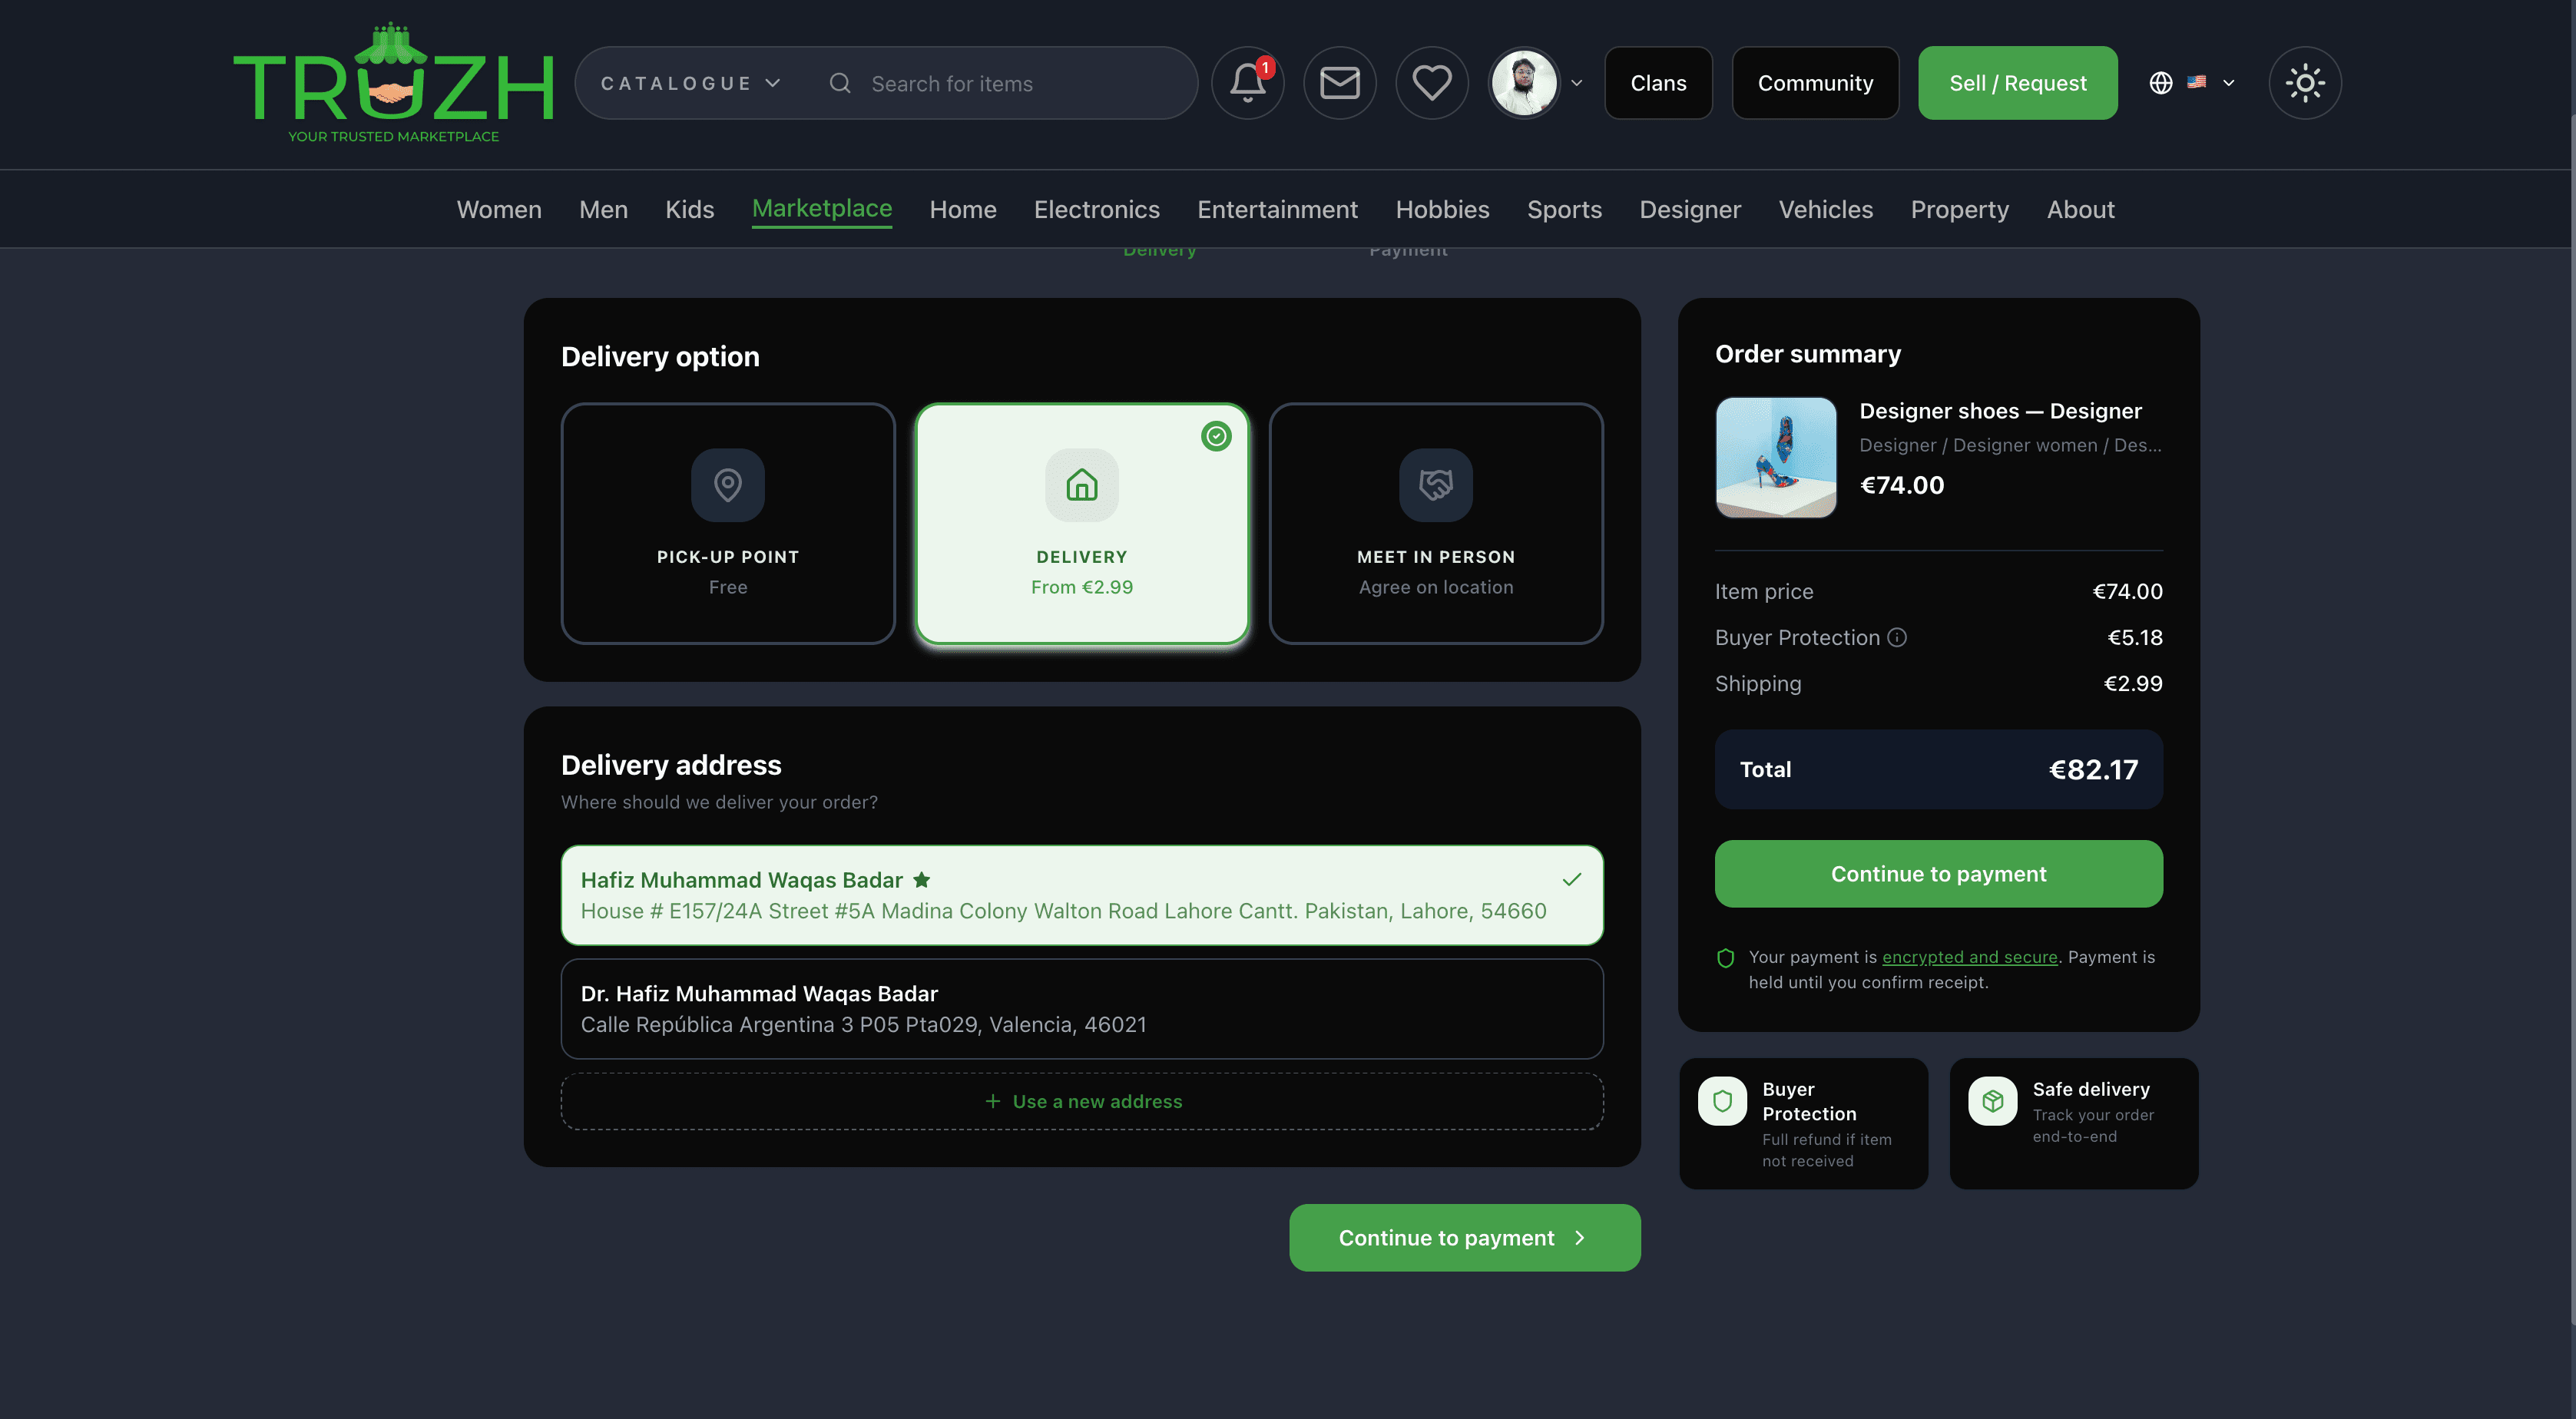Image resolution: width=2576 pixels, height=1419 pixels.
Task: Click the Buyer Protection shield badge icon
Action: 1722,1101
